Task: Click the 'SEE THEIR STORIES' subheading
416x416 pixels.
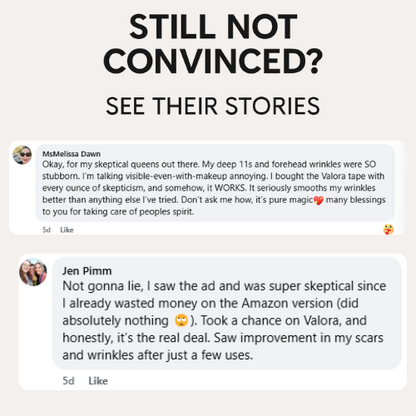Action: click(213, 106)
